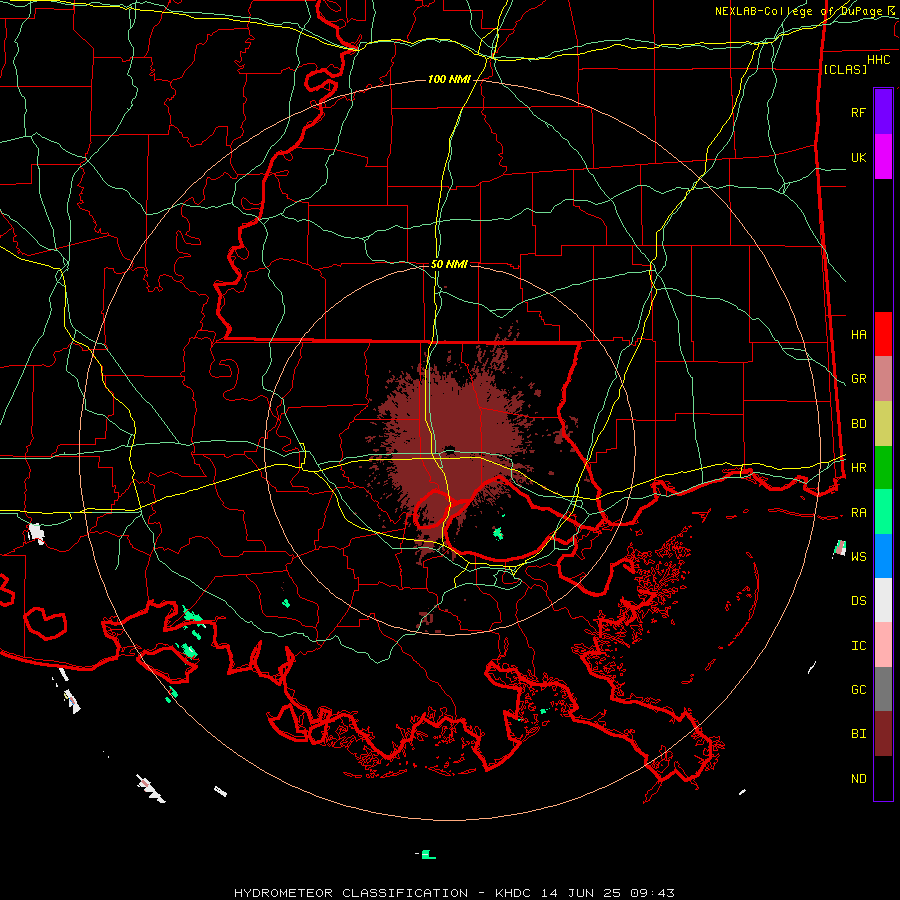The image size is (900, 900).
Task: Click the RF legend label
Action: [x=858, y=112]
